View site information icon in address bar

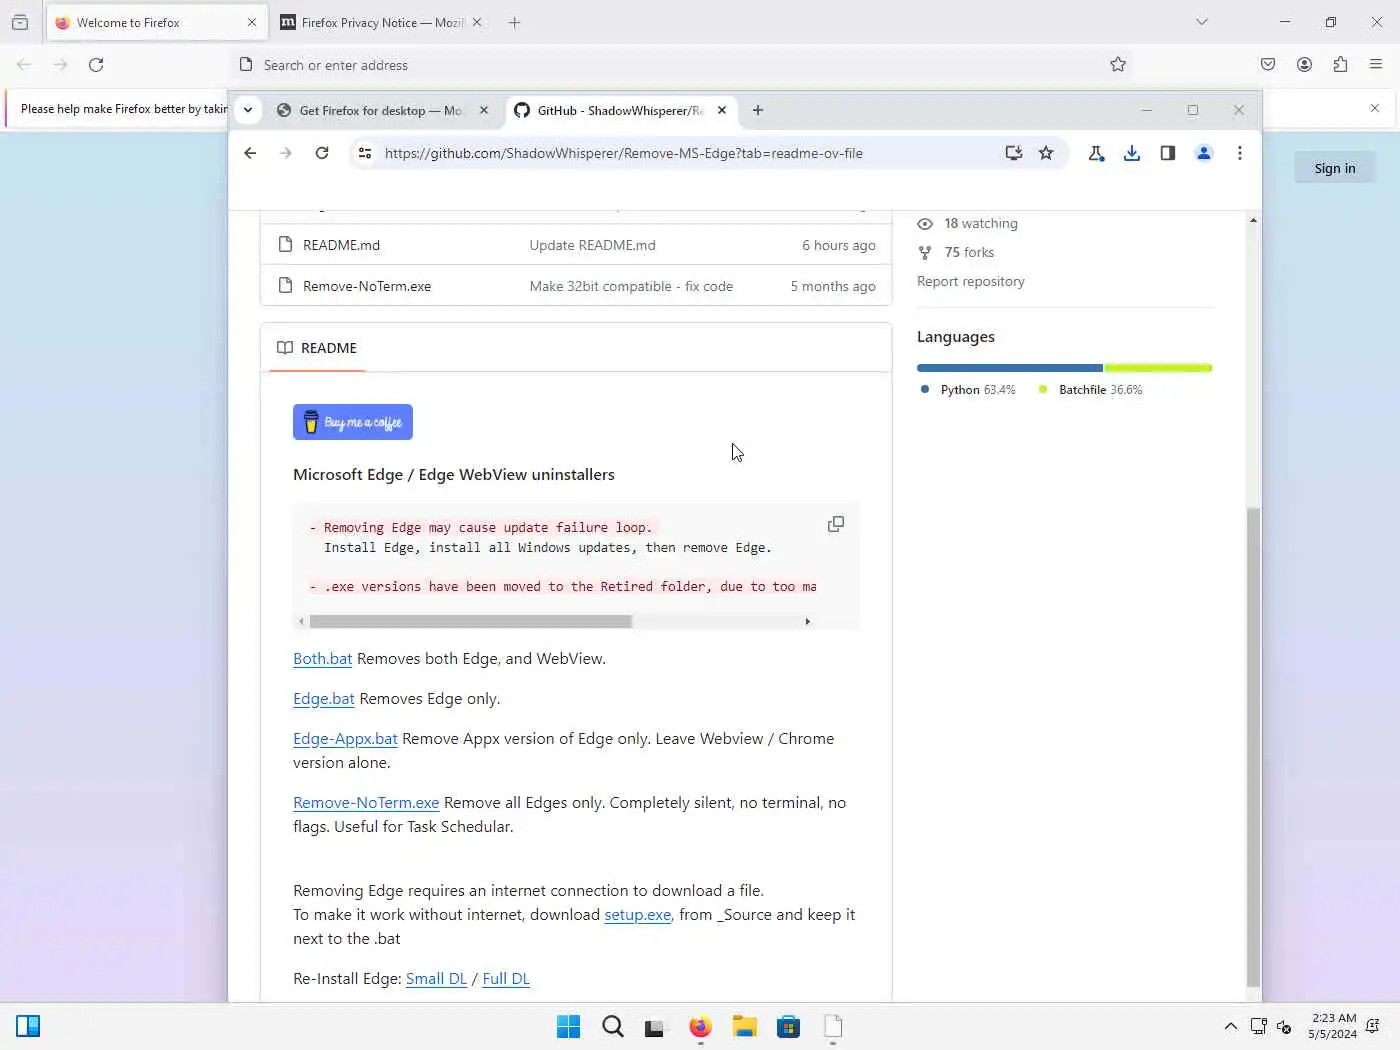coord(365,153)
